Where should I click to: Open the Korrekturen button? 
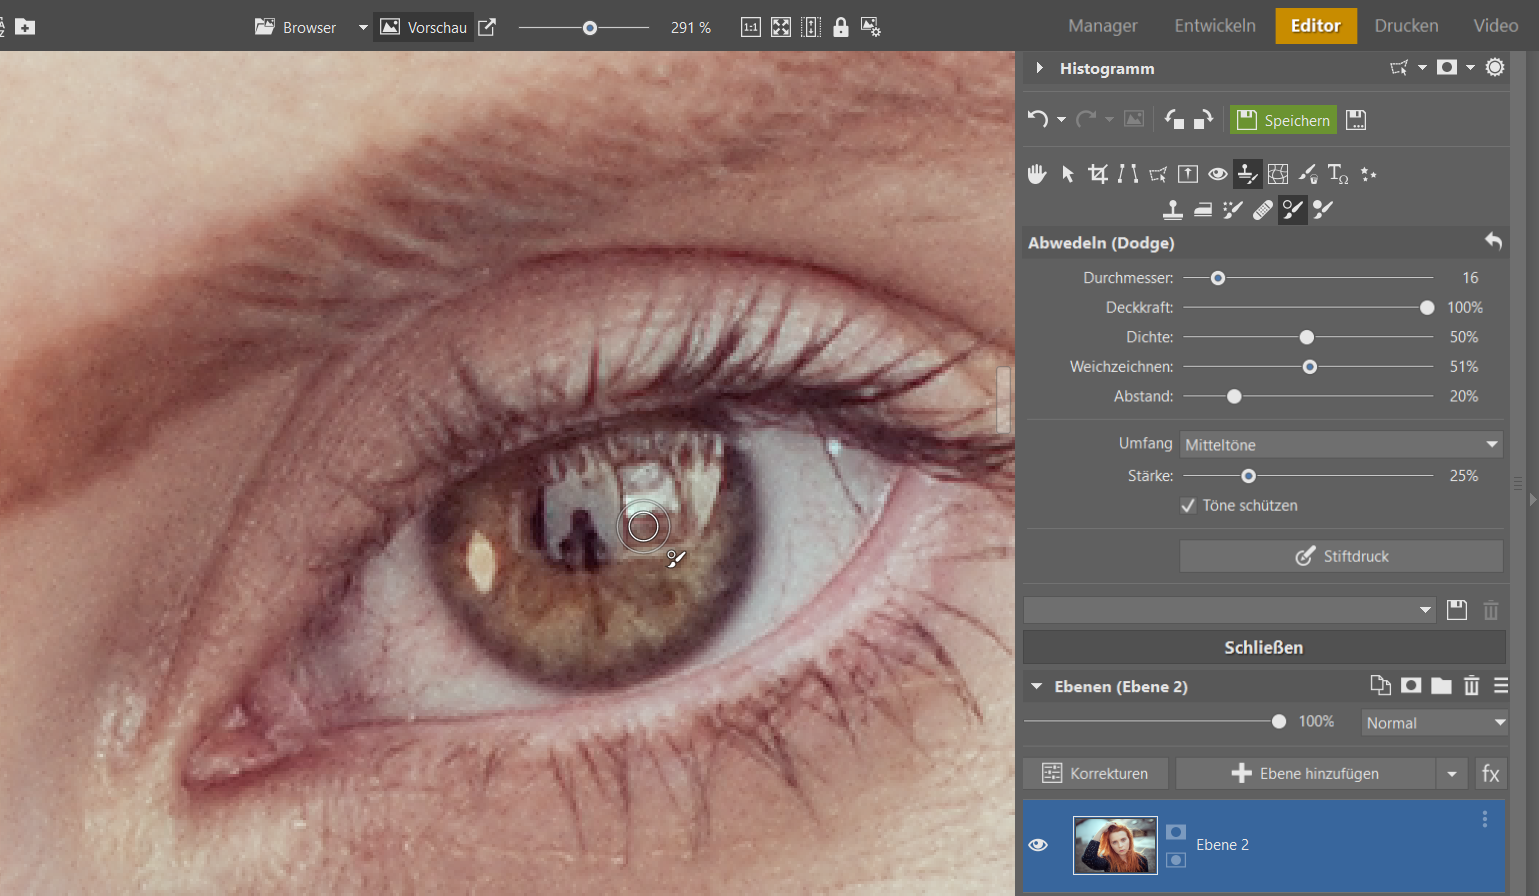pyautogui.click(x=1095, y=773)
